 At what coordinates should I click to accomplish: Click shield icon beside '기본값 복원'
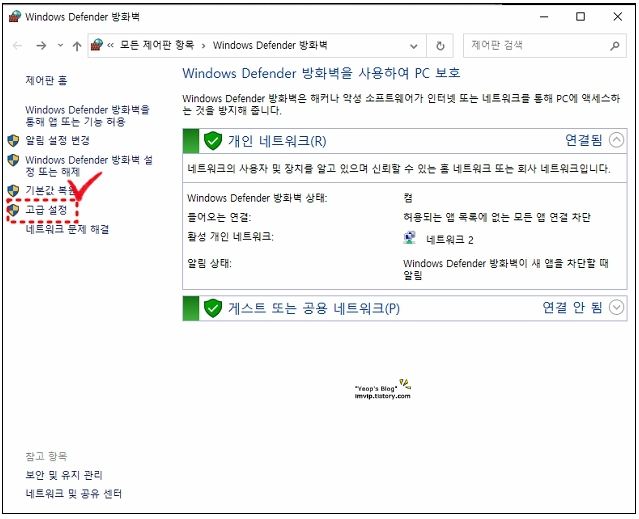pos(13,190)
